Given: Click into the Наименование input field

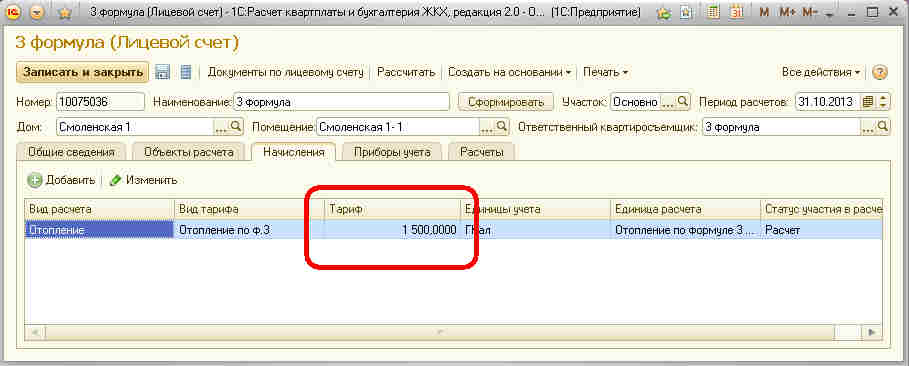Looking at the screenshot, I should [341, 102].
